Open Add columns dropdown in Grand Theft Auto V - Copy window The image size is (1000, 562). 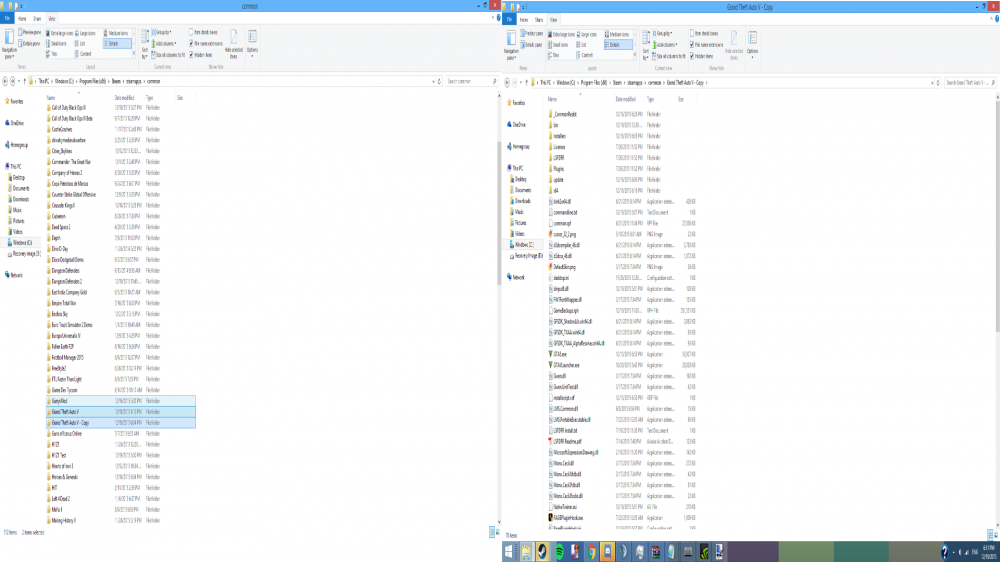(x=665, y=45)
